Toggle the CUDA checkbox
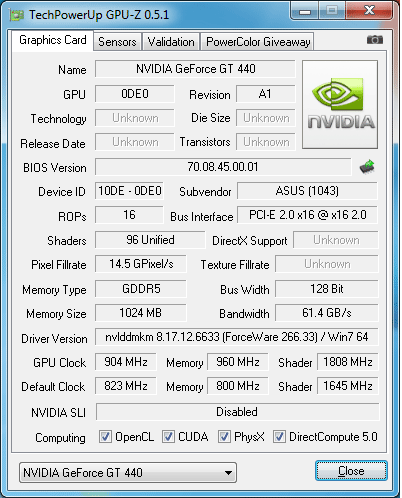This screenshot has height=498, width=402. (168, 436)
